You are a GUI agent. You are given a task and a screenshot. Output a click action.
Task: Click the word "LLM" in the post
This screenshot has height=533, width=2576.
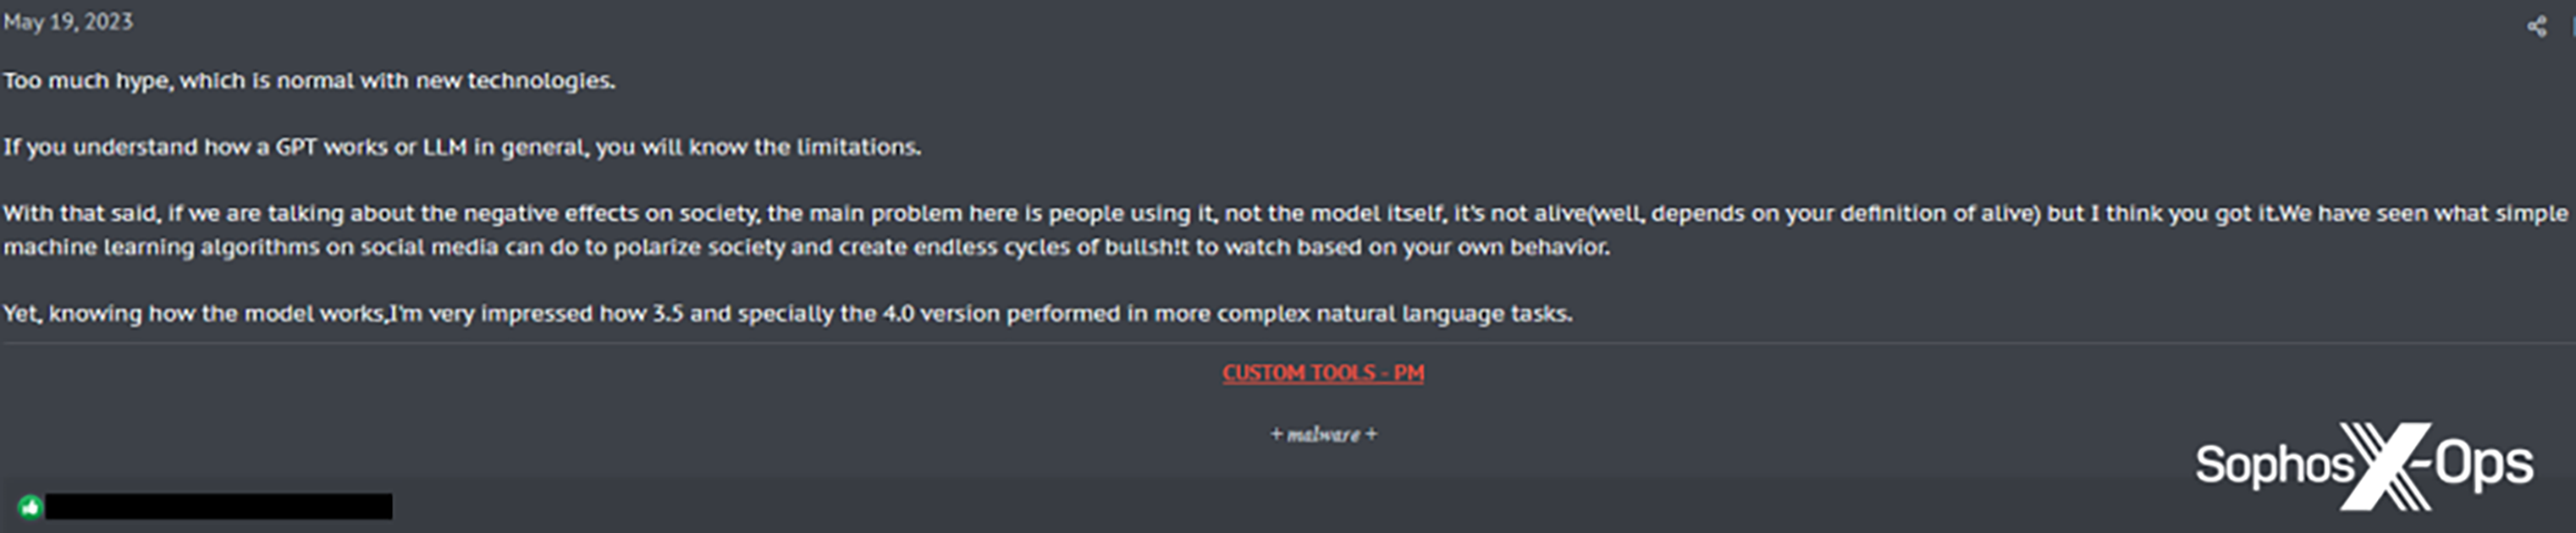445,147
